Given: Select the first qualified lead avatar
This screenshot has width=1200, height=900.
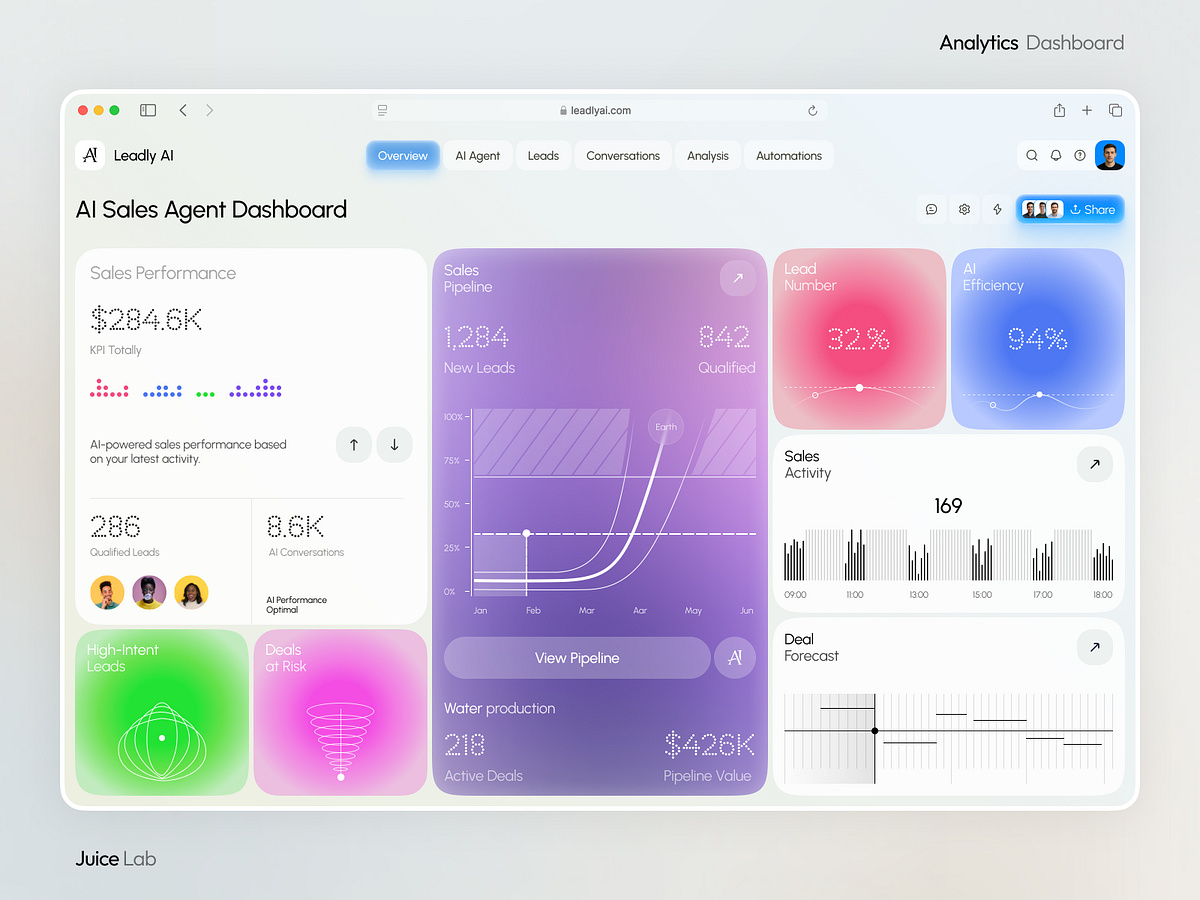Looking at the screenshot, I should pos(107,592).
